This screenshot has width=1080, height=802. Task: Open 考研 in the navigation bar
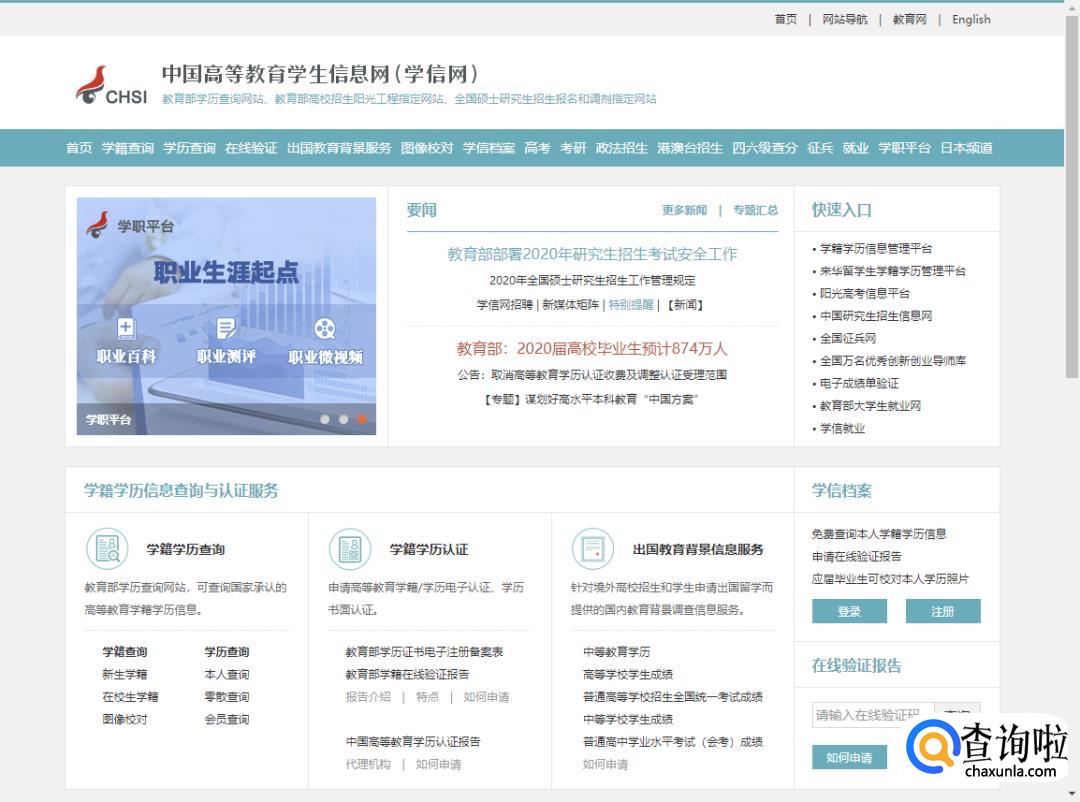click(x=573, y=148)
